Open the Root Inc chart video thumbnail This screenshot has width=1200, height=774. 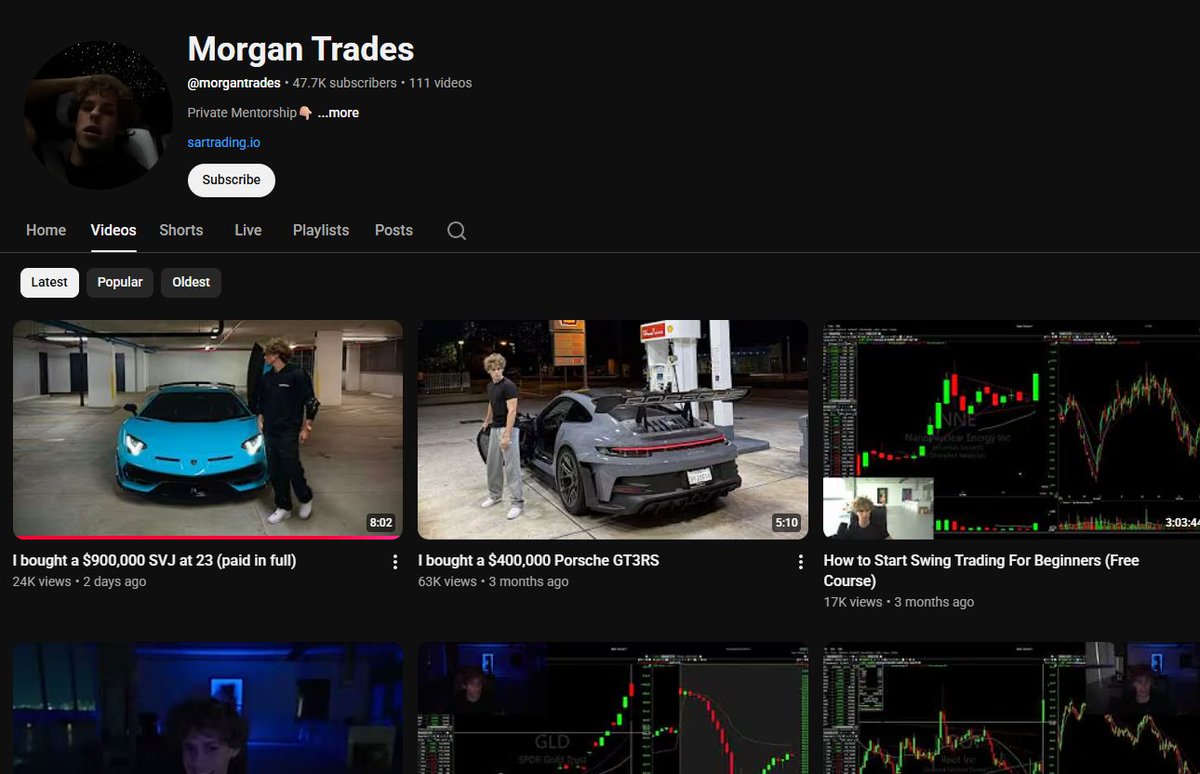pyautogui.click(x=1011, y=708)
